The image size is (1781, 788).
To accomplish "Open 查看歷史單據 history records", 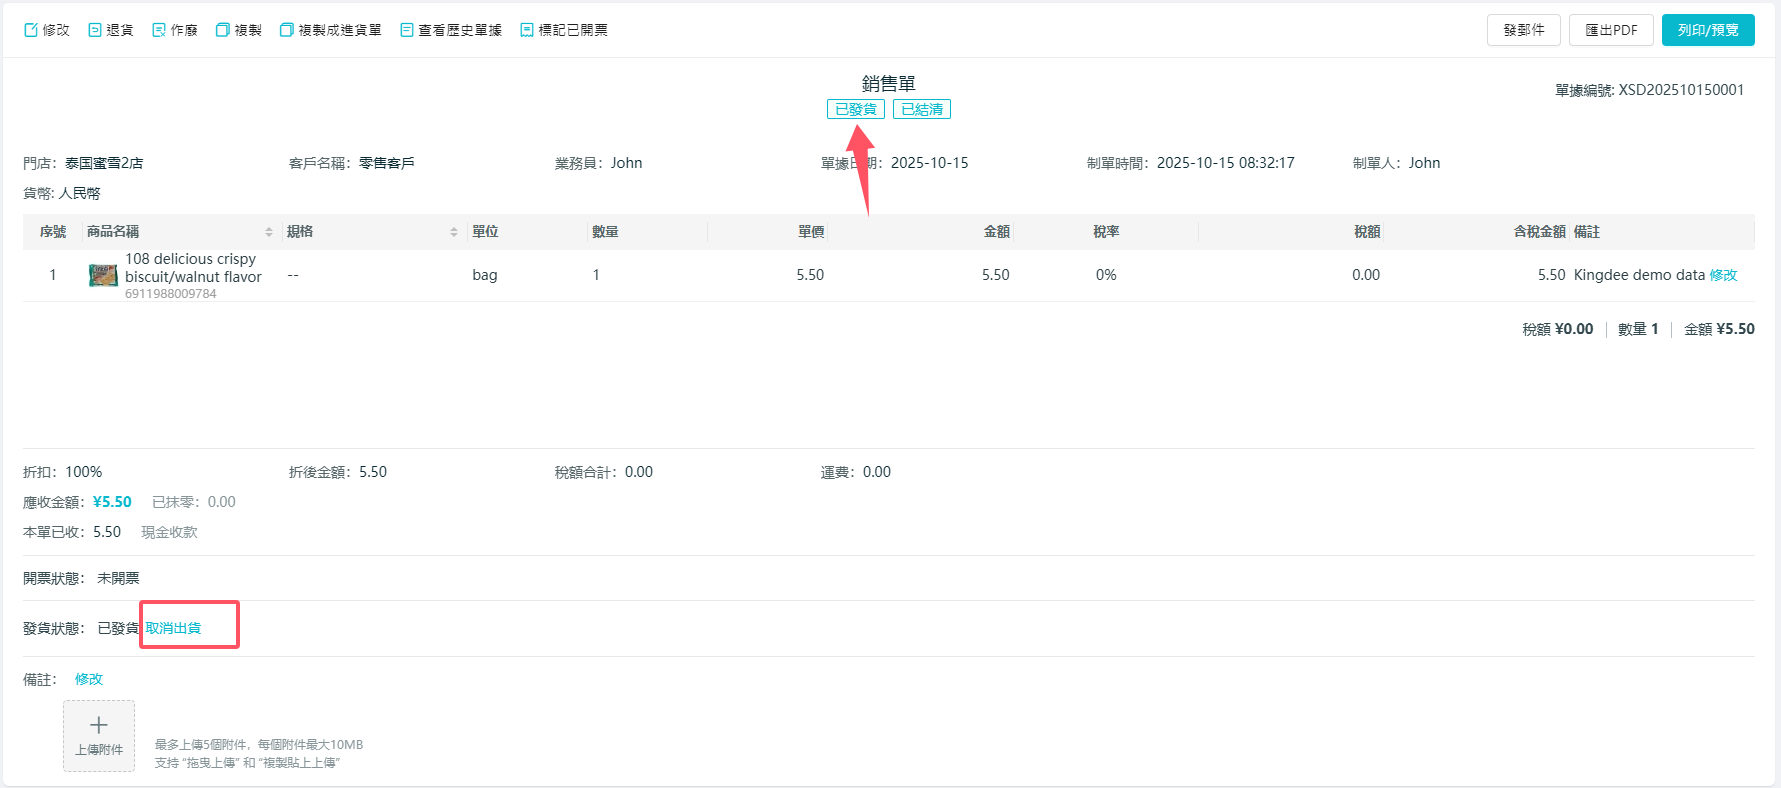I will (x=451, y=30).
